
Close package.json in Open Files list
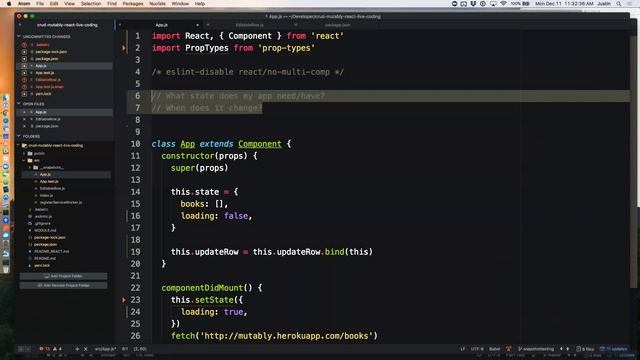(x=24, y=126)
